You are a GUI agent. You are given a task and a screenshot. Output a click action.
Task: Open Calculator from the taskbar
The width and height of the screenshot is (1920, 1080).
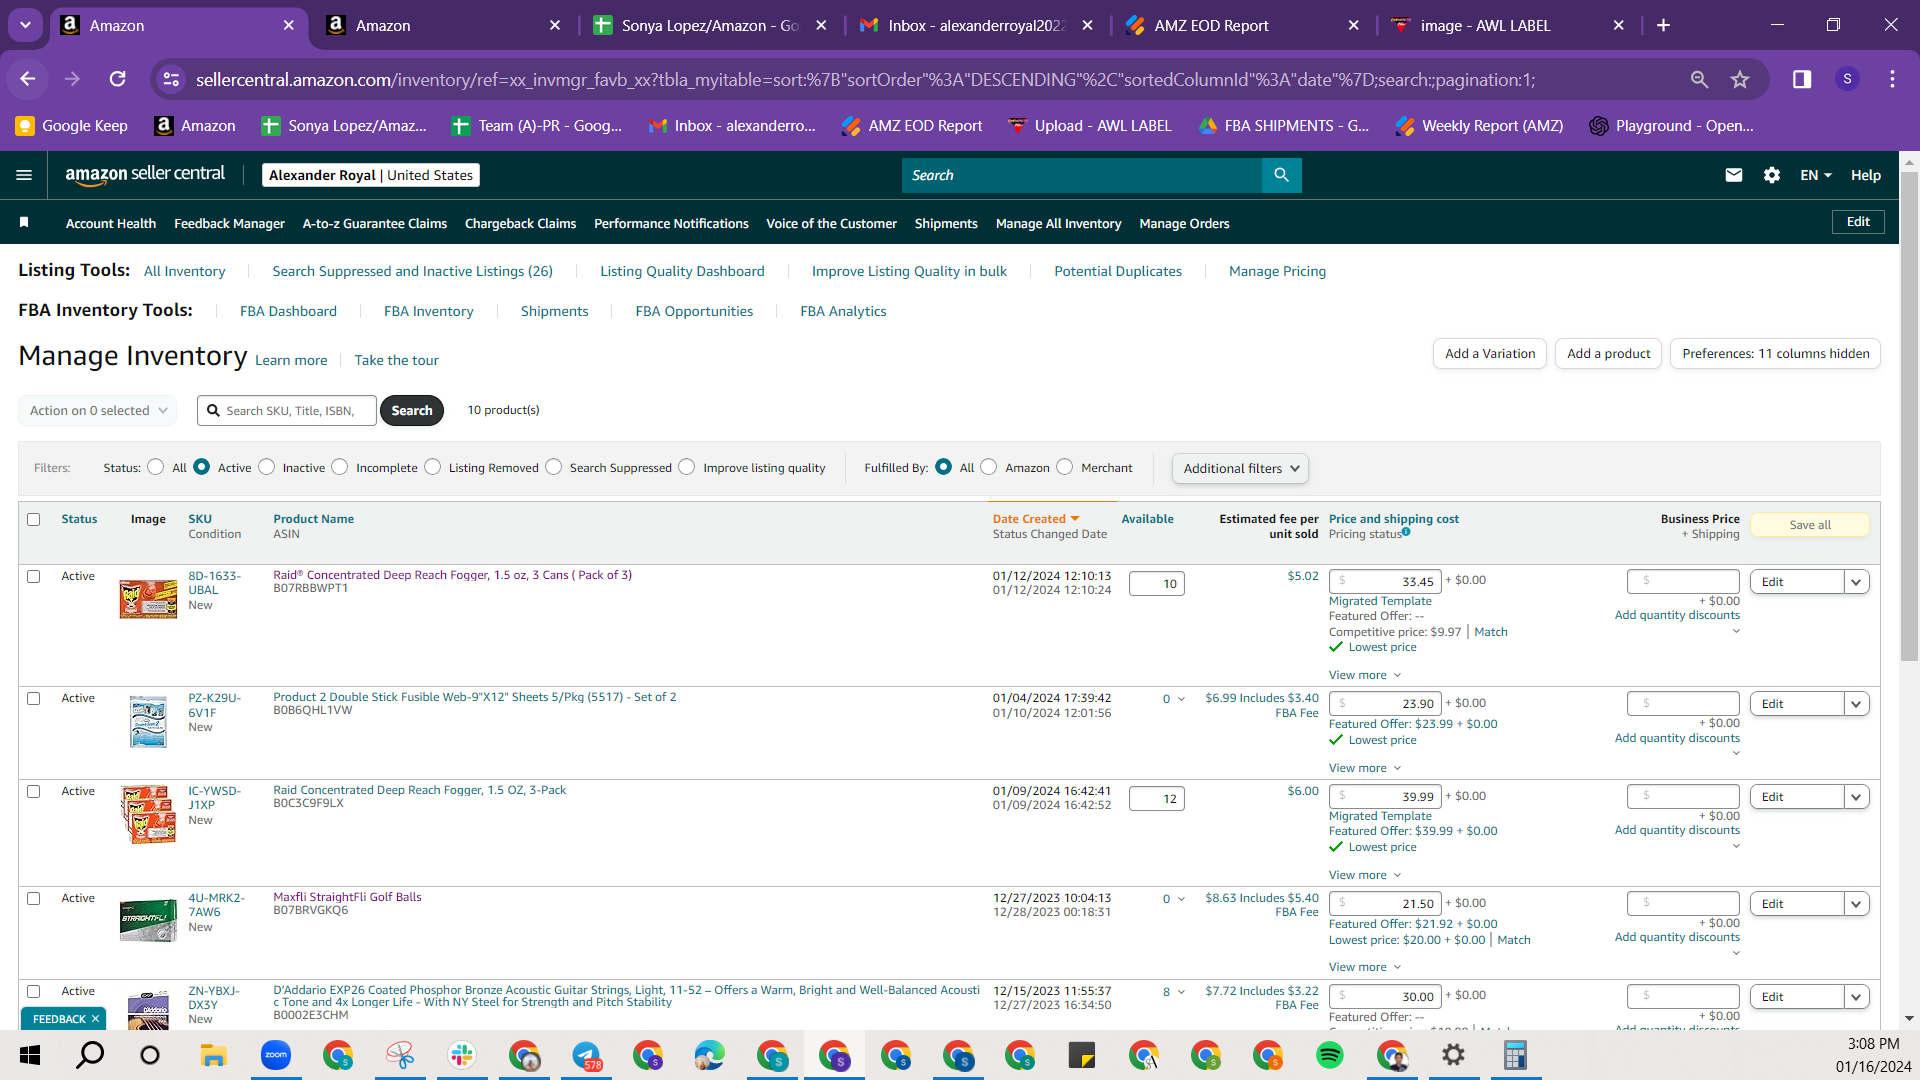1515,1055
